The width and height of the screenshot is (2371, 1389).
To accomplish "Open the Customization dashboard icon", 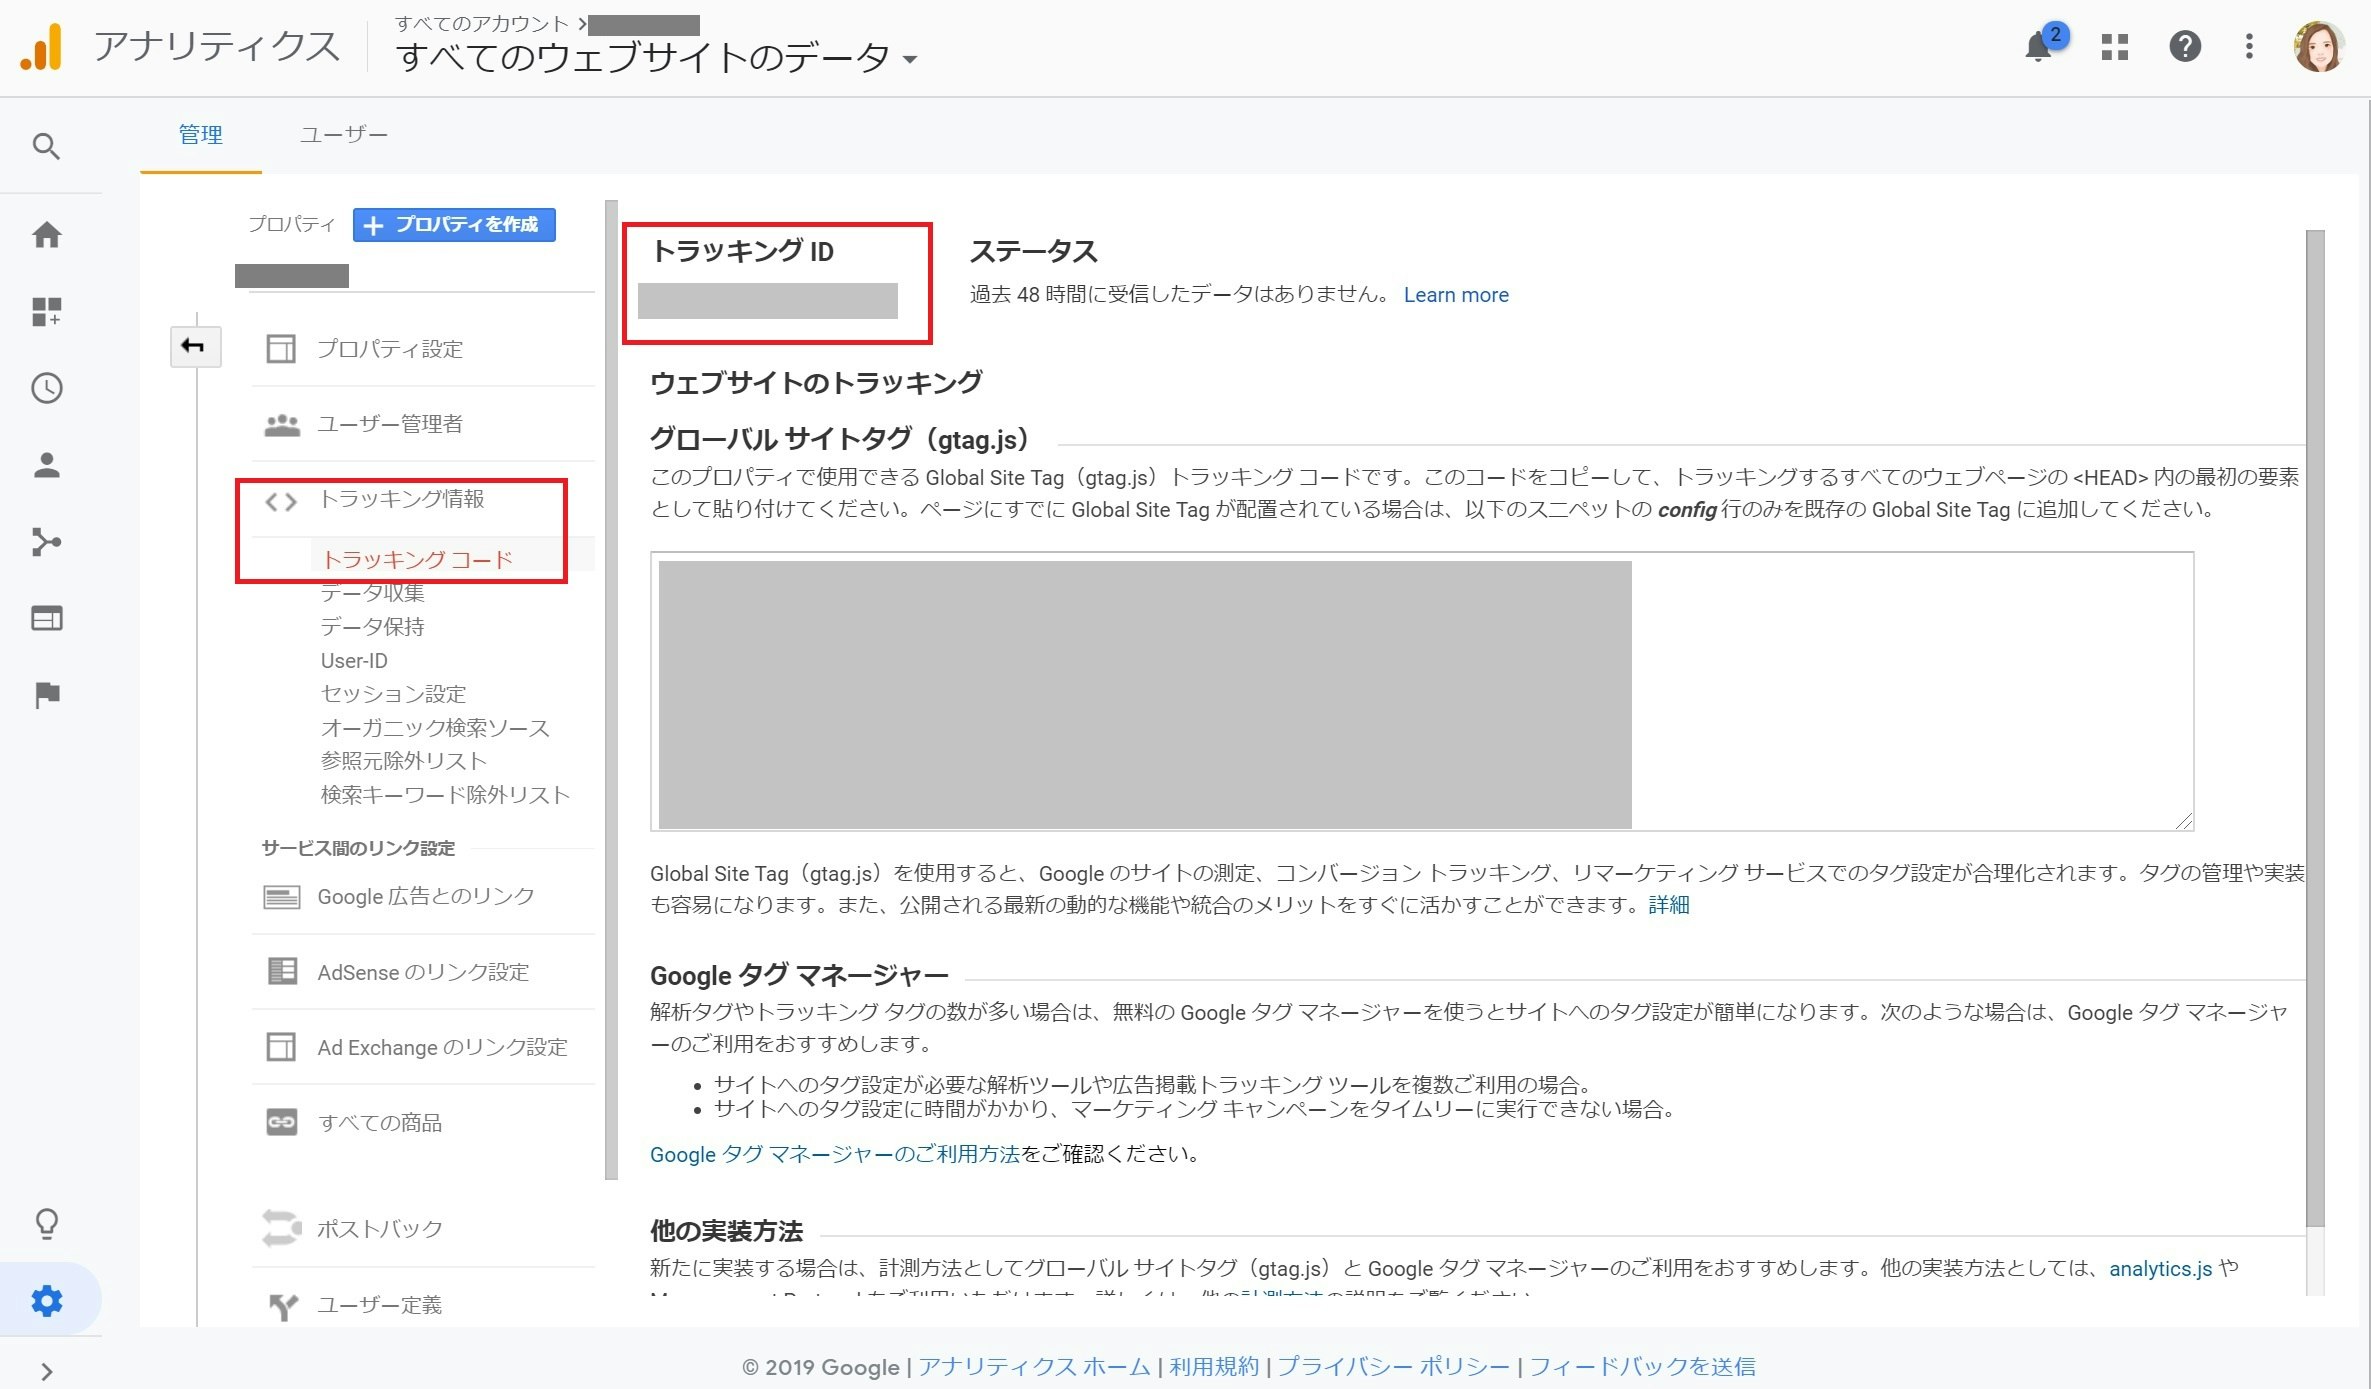I will click(x=46, y=312).
